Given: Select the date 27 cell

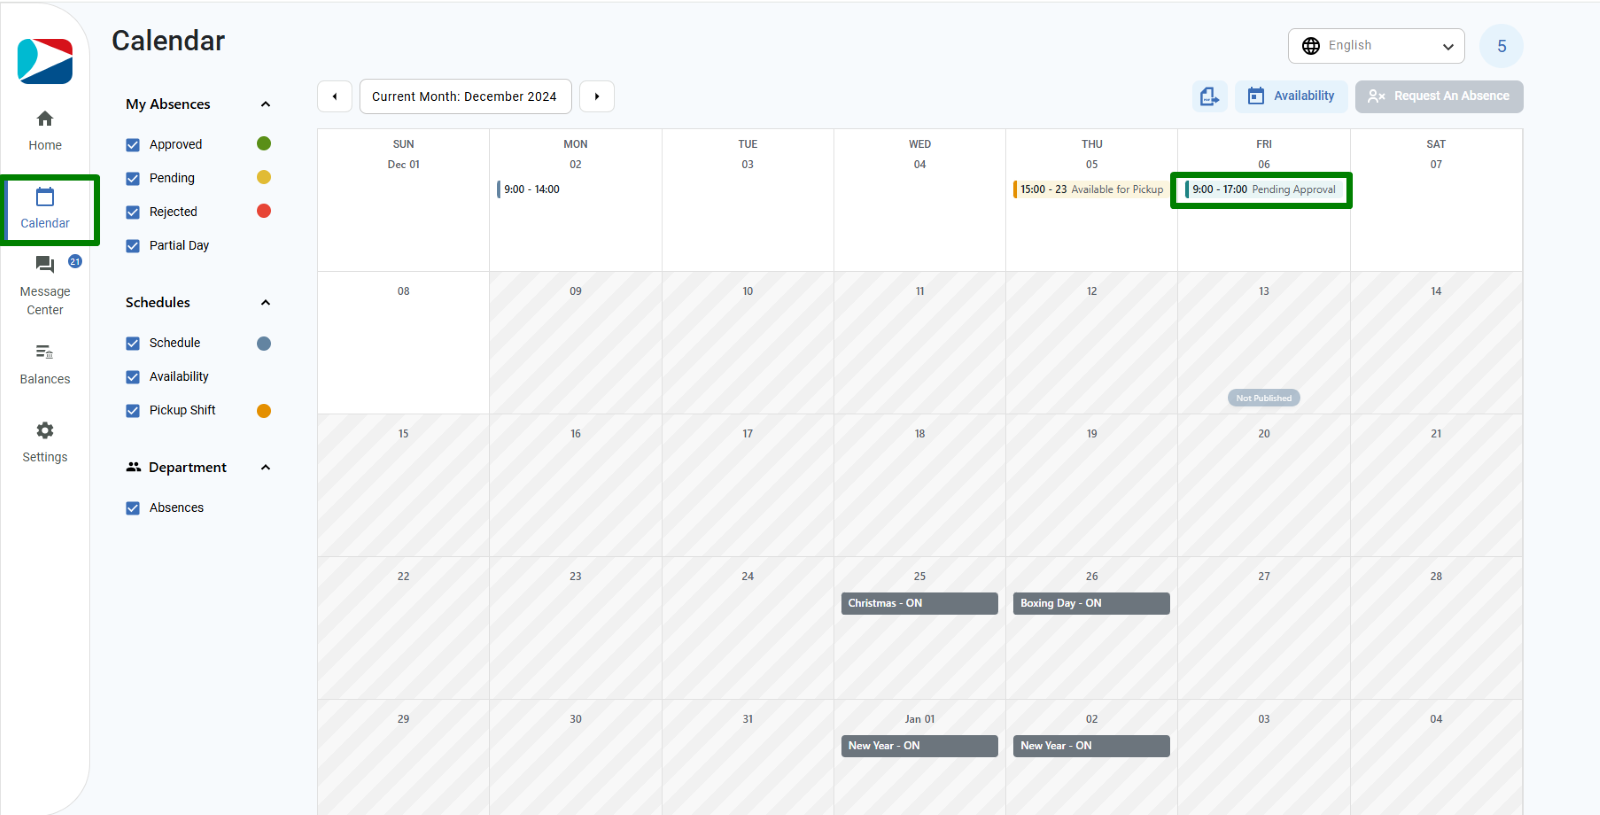Looking at the screenshot, I should coord(1264,628).
